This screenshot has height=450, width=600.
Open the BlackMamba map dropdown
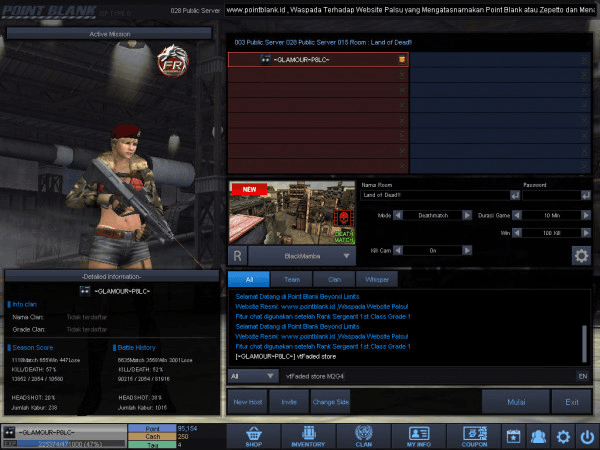[x=302, y=256]
